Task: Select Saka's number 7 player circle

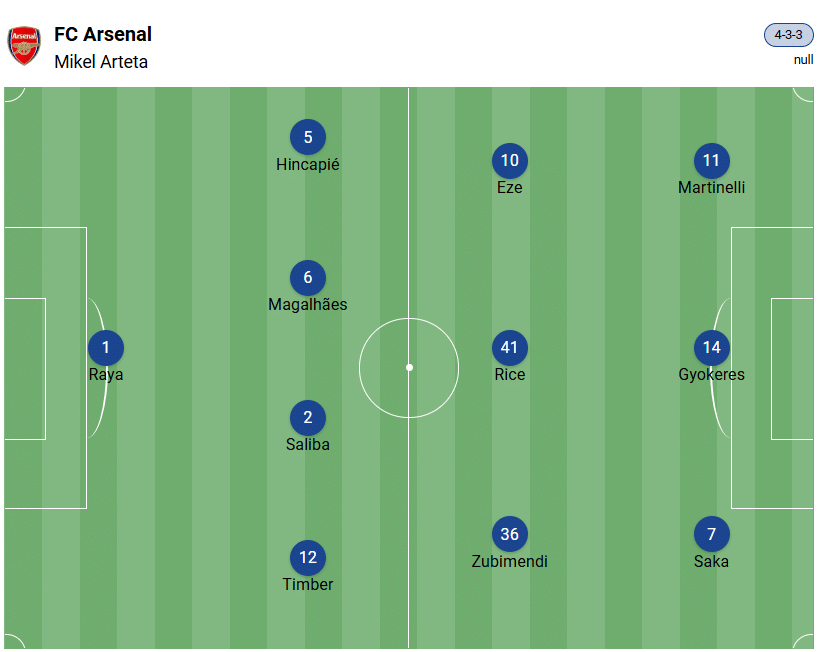Action: [712, 535]
